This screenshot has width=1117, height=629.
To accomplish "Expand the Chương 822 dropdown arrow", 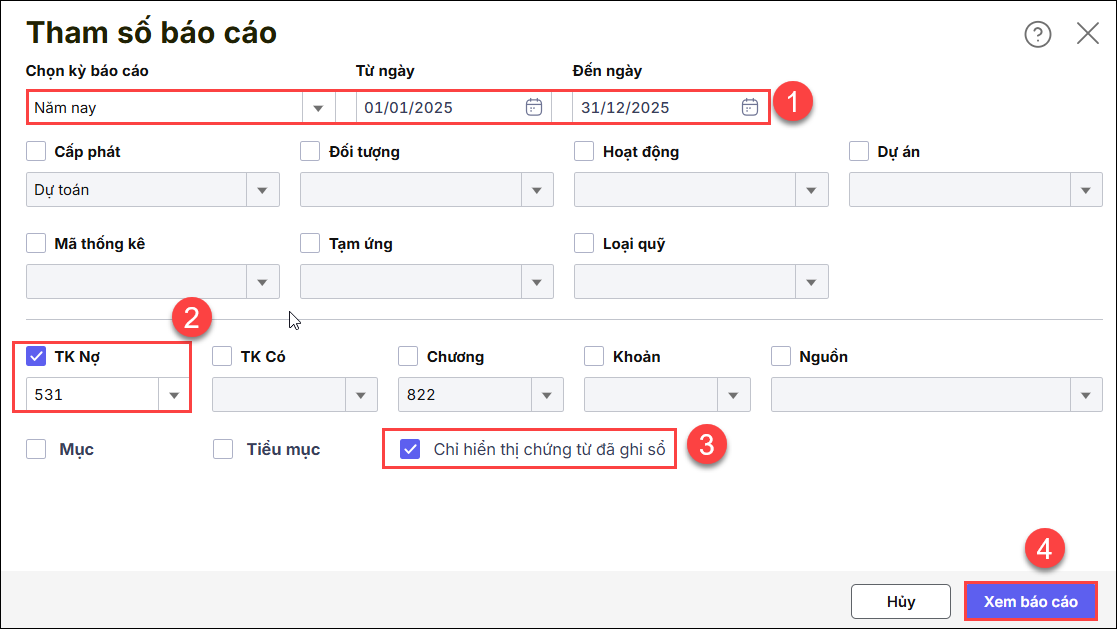I will pos(547,395).
